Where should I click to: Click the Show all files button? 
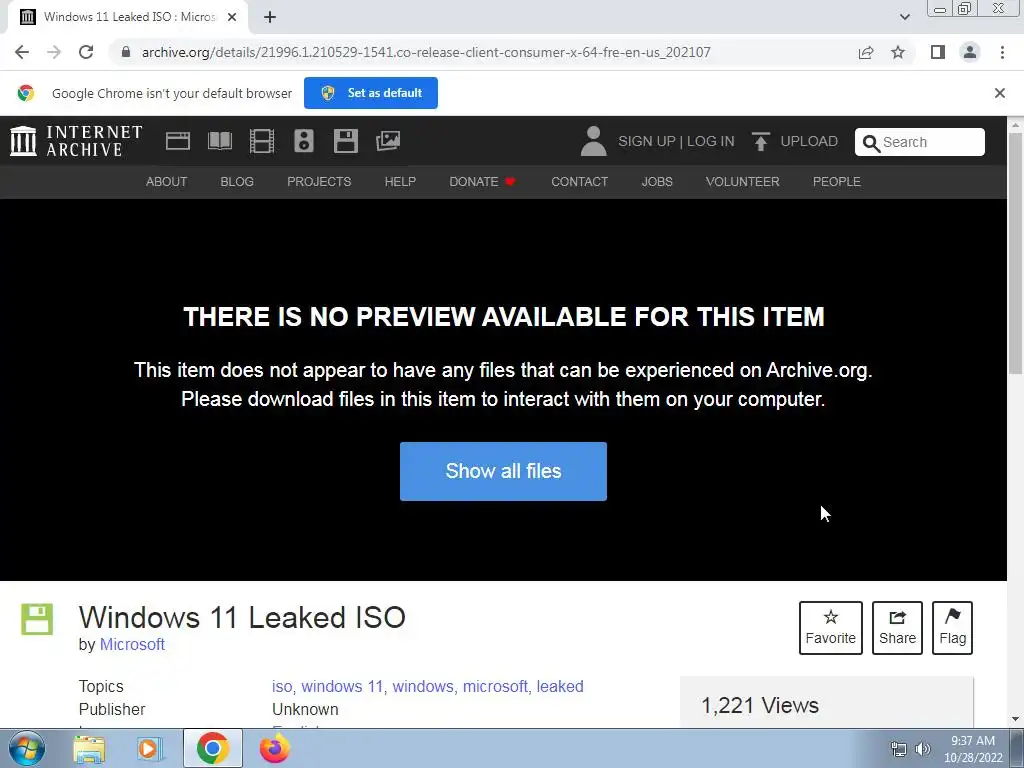504,472
